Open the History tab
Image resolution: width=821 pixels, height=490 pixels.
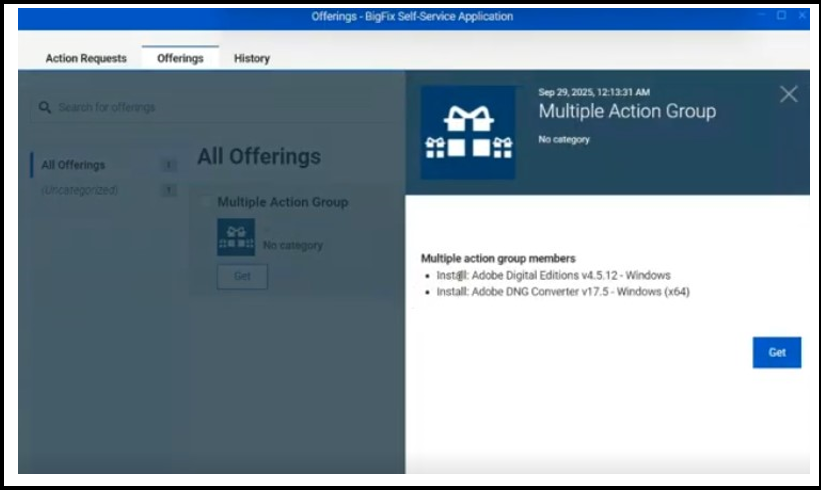pos(252,58)
